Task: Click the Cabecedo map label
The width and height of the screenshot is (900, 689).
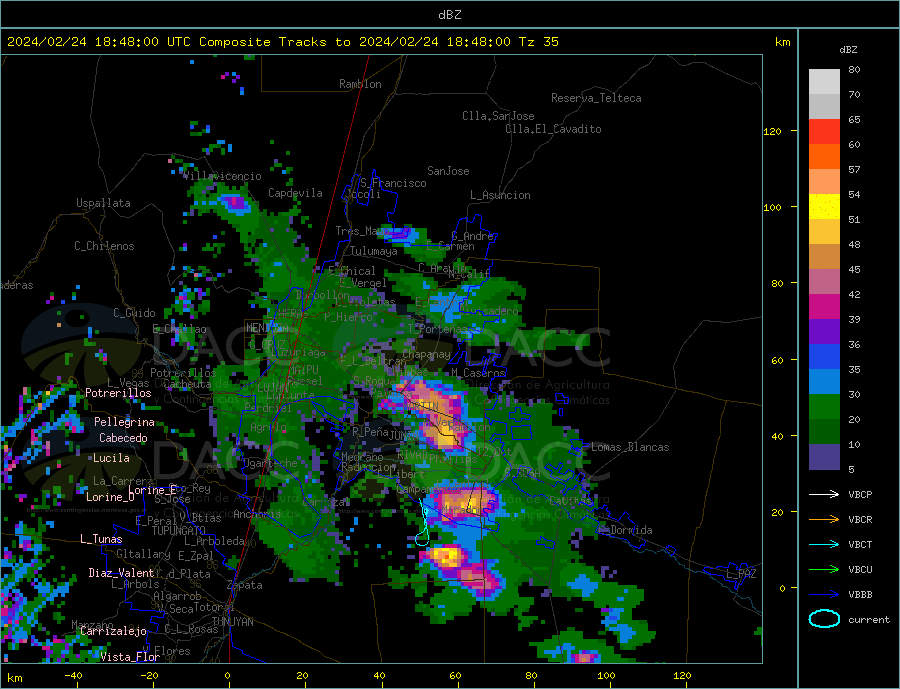Action: coord(123,438)
